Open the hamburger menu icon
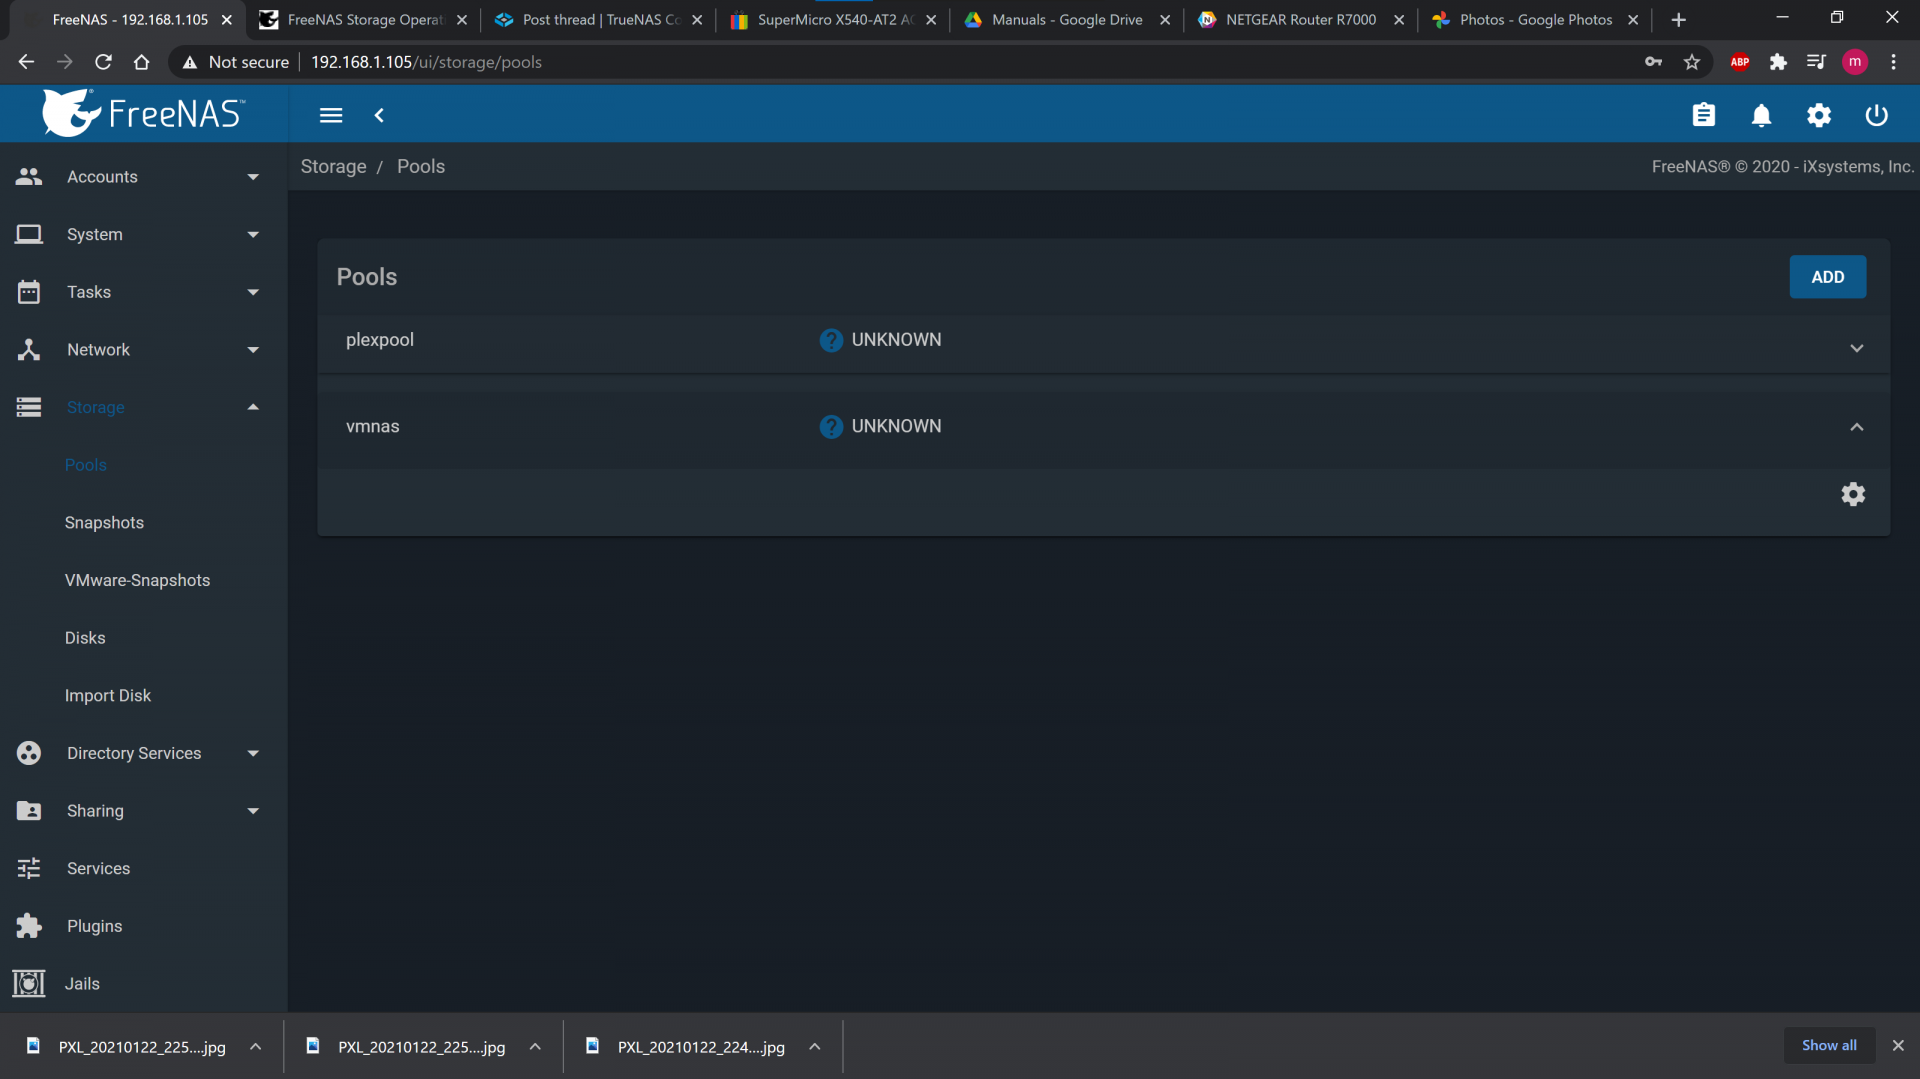1920x1079 pixels. tap(331, 115)
